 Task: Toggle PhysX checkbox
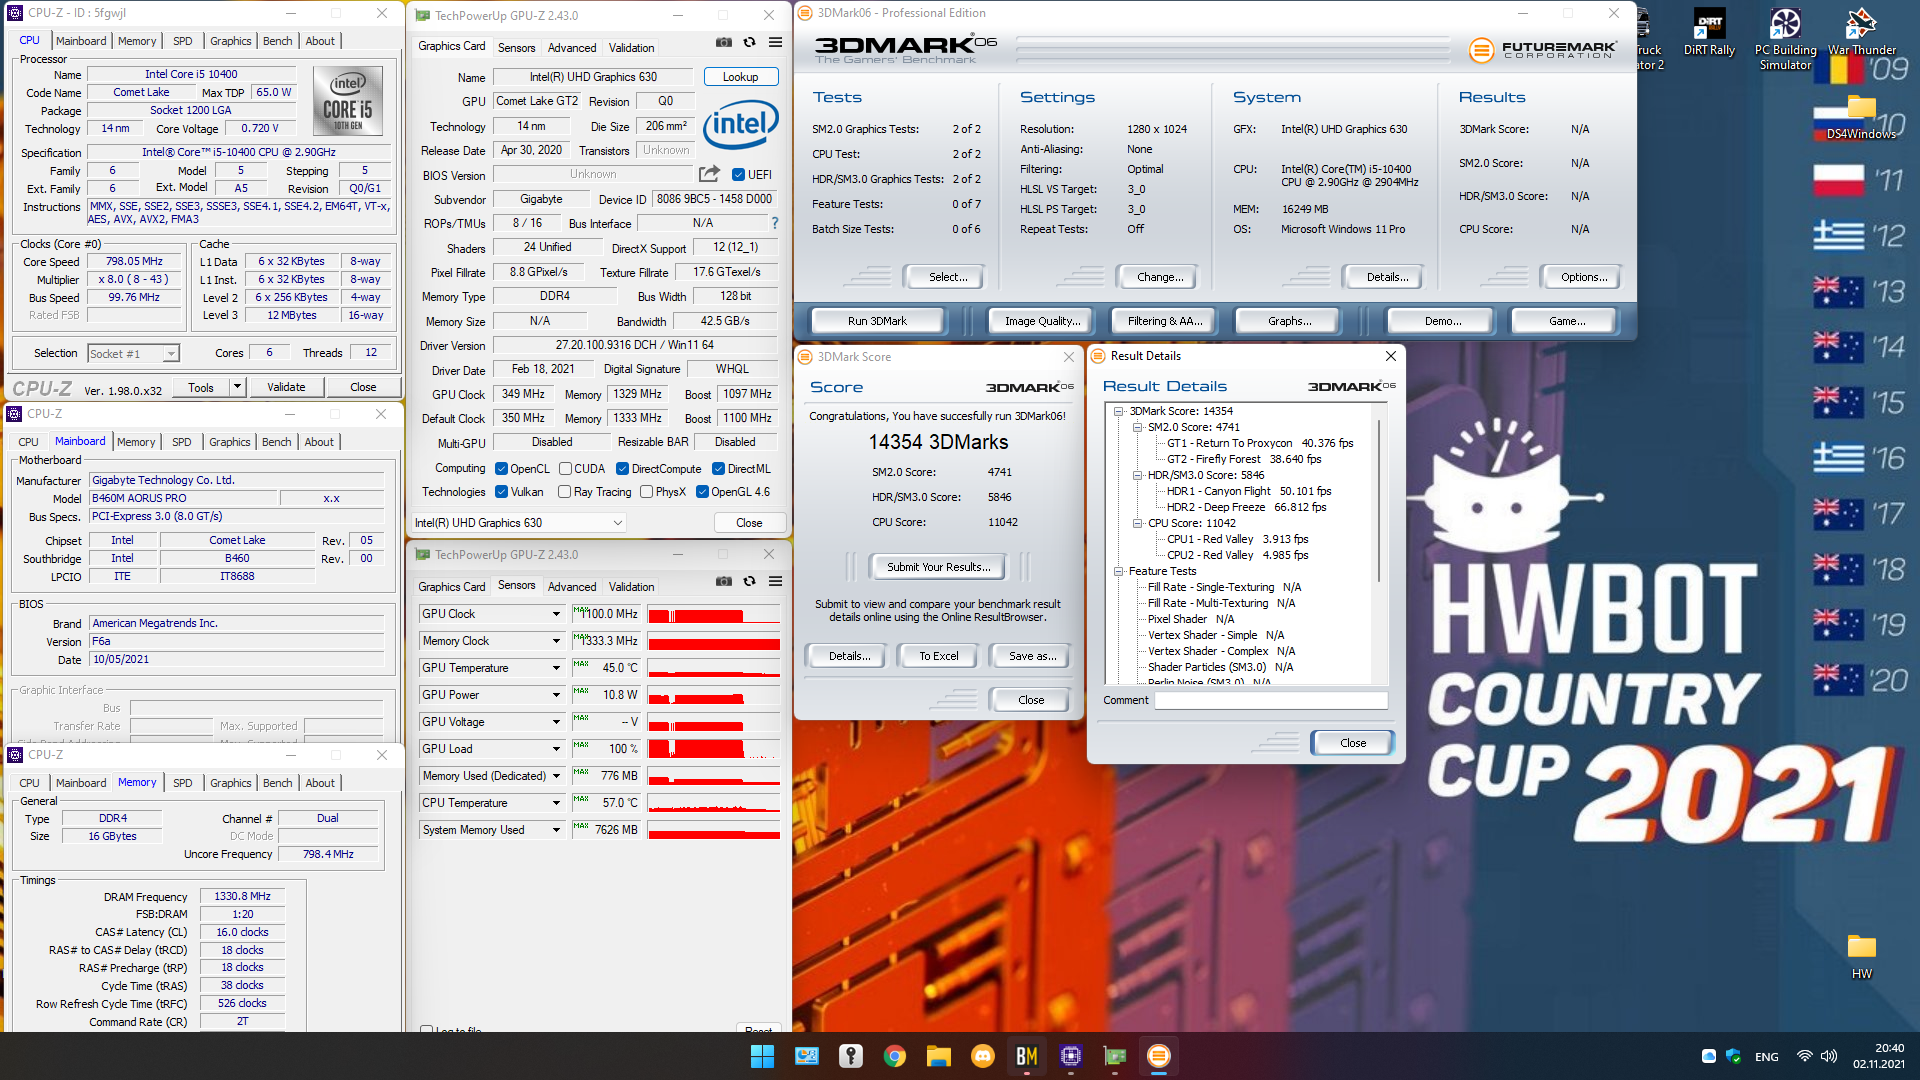coord(646,492)
